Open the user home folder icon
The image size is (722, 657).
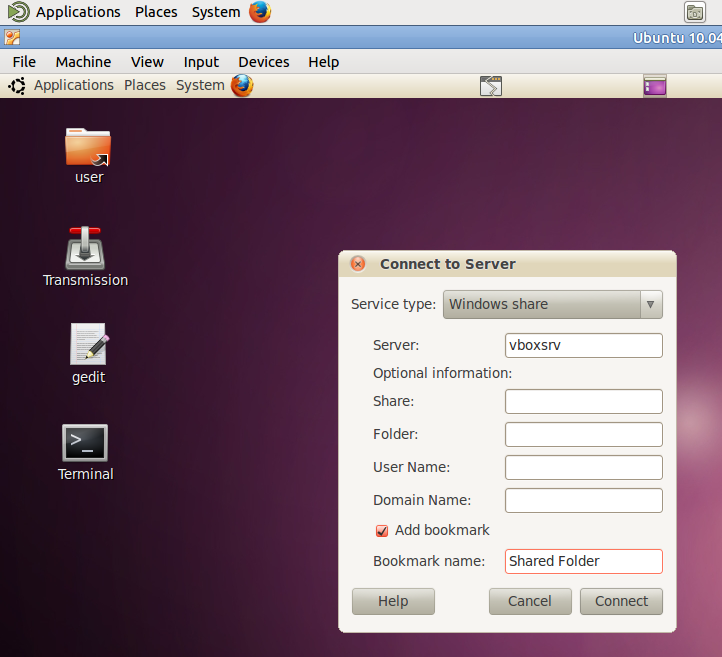88,148
